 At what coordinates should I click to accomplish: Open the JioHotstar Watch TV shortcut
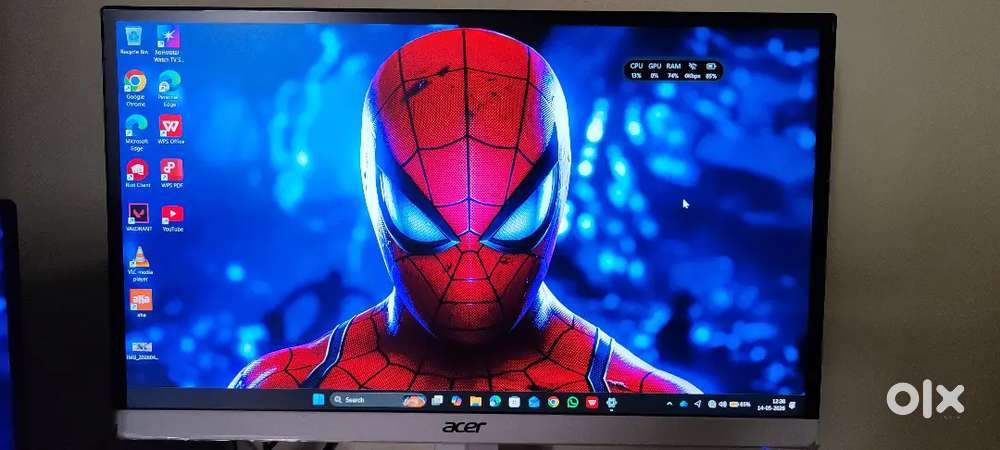168,43
